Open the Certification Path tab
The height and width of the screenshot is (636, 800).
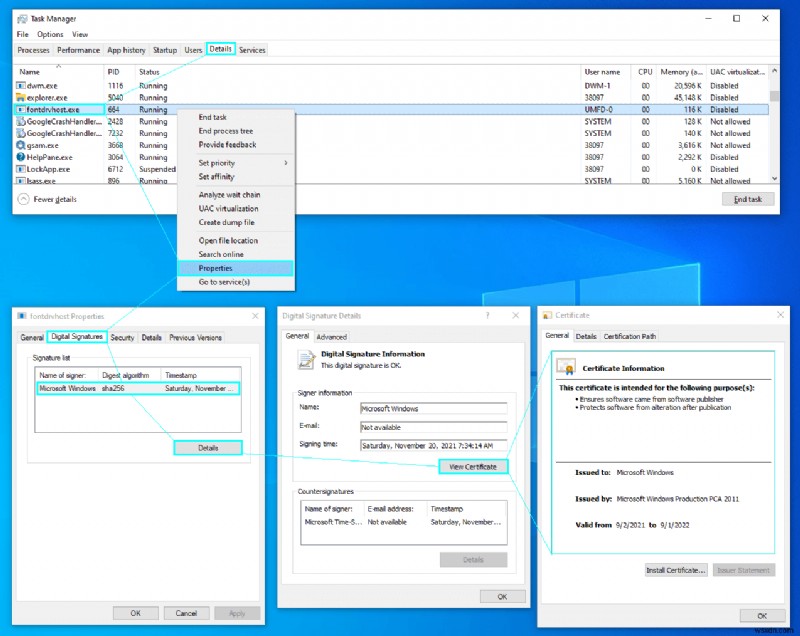(629, 336)
